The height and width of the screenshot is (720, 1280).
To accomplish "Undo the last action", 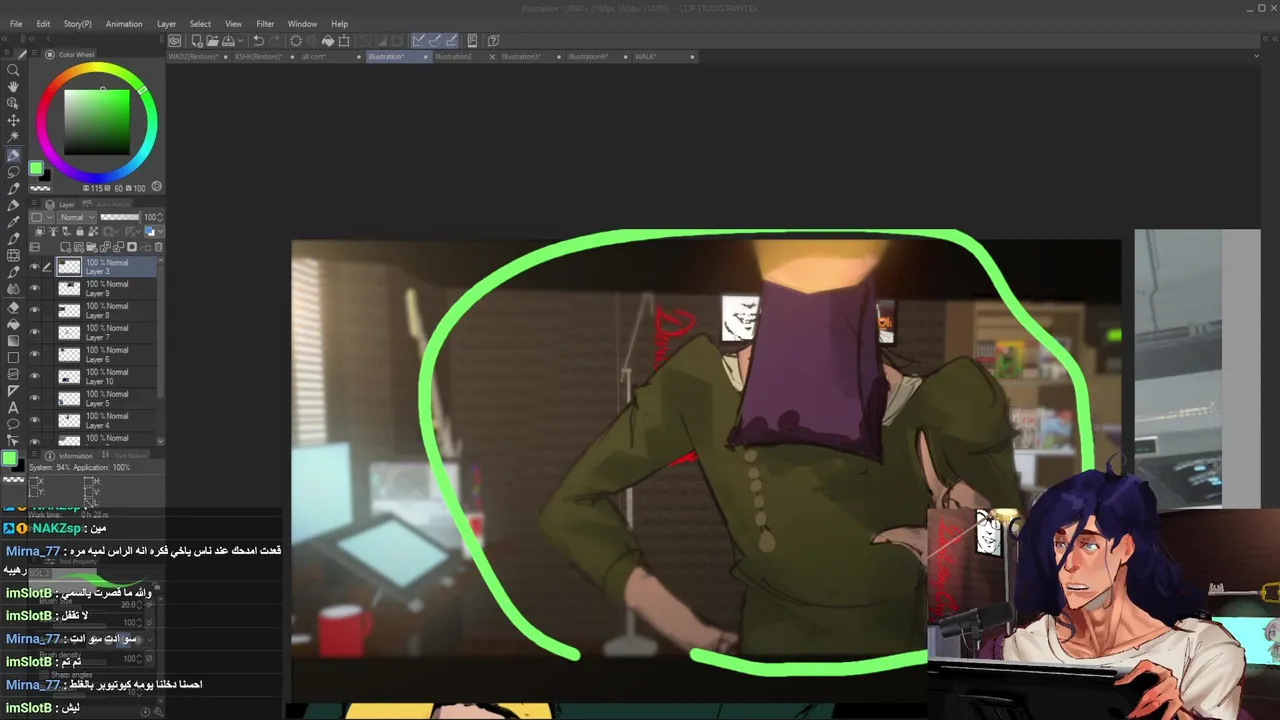I will [258, 41].
